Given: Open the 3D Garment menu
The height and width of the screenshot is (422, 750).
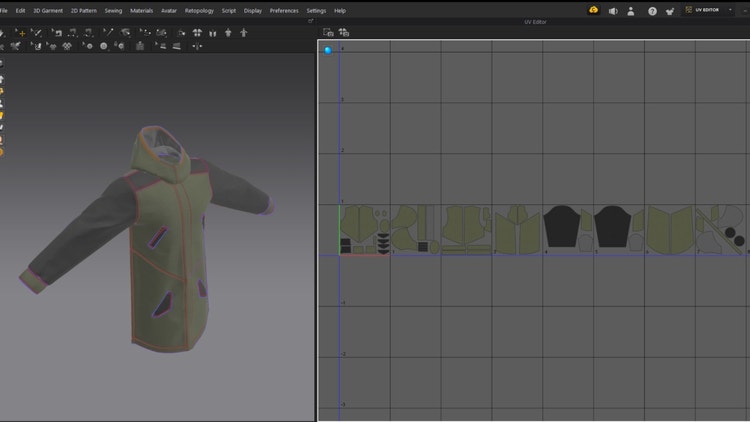Looking at the screenshot, I should pyautogui.click(x=47, y=10).
